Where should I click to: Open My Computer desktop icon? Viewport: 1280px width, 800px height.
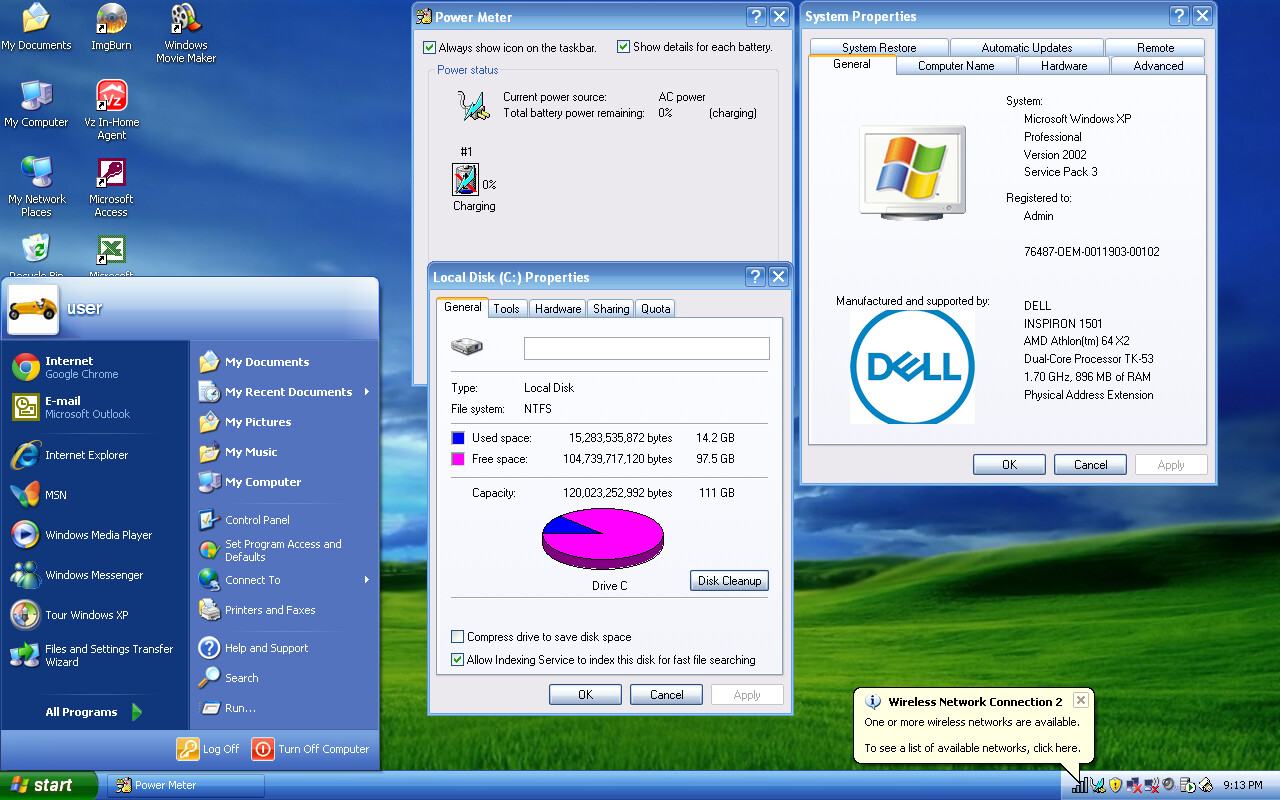36,104
